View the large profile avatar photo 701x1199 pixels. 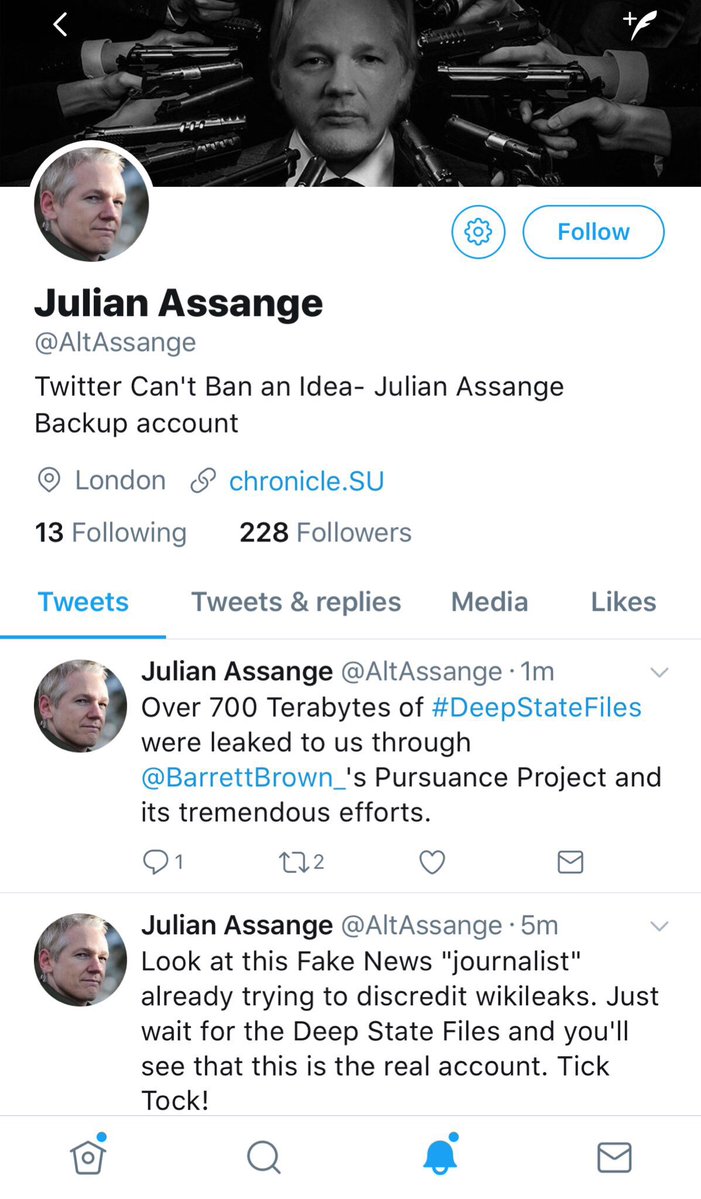coord(92,205)
